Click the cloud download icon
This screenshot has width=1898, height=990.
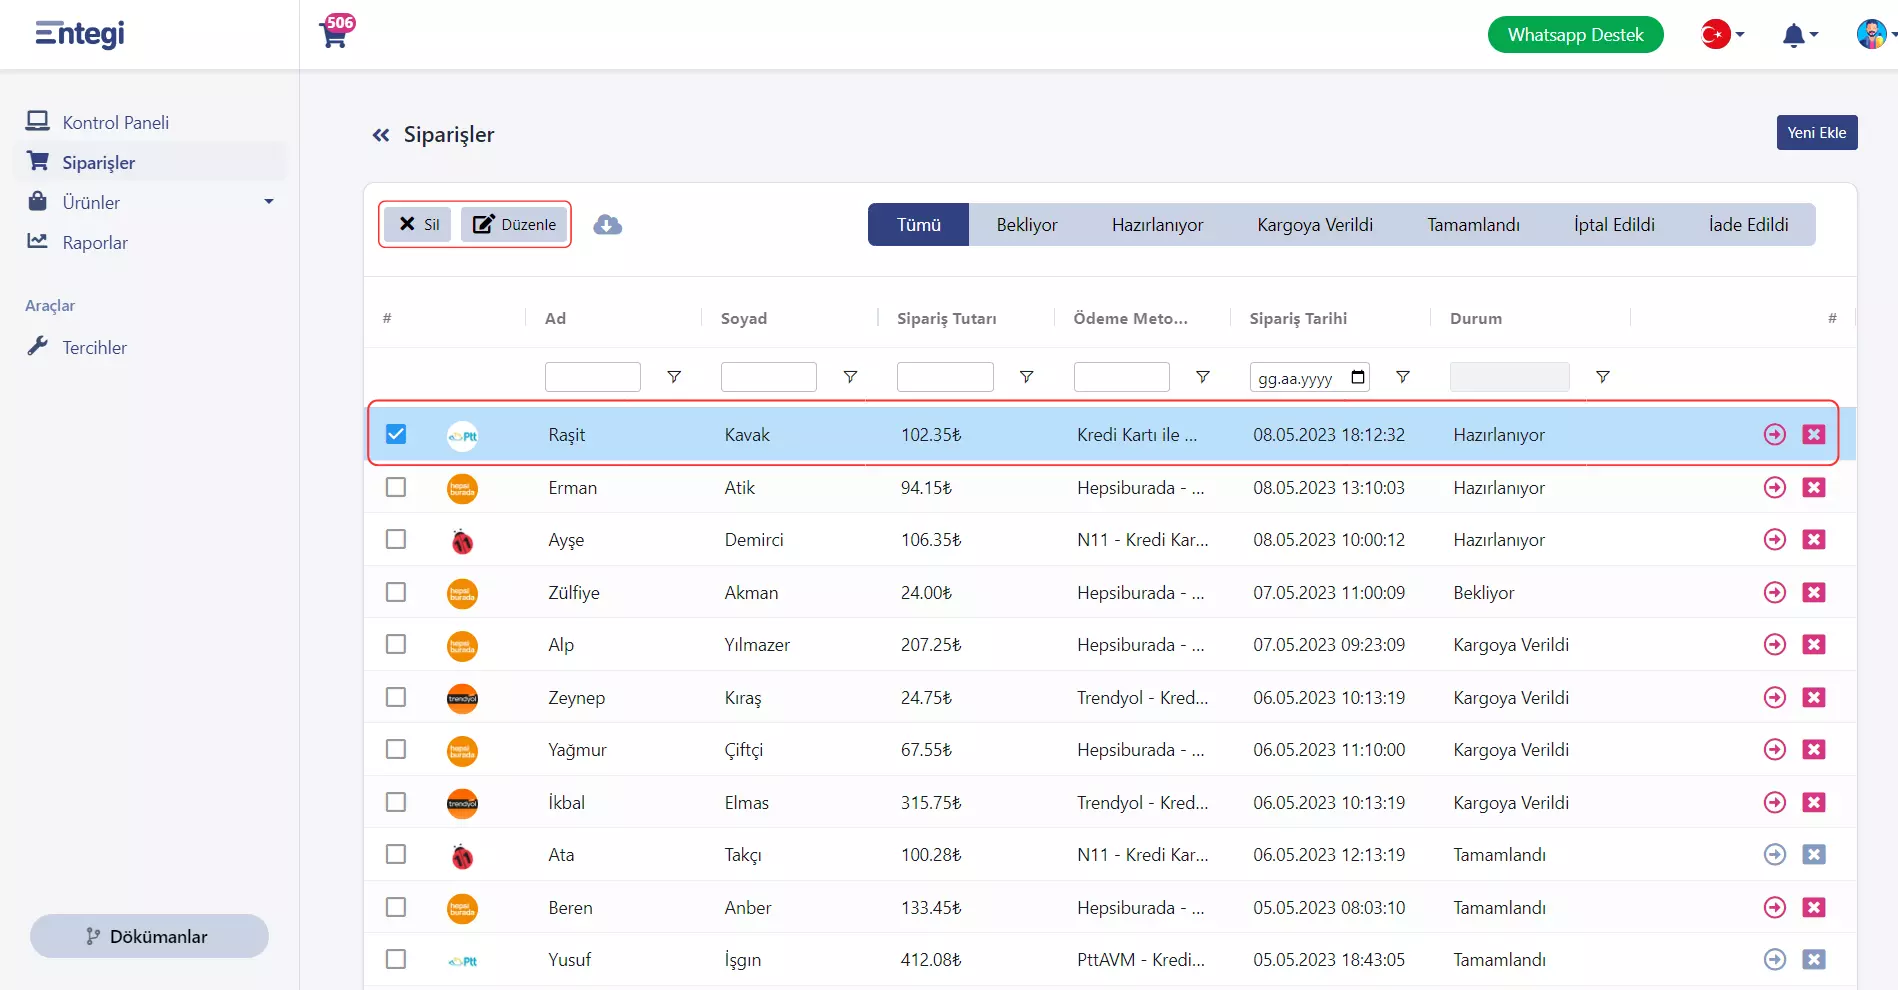607,225
